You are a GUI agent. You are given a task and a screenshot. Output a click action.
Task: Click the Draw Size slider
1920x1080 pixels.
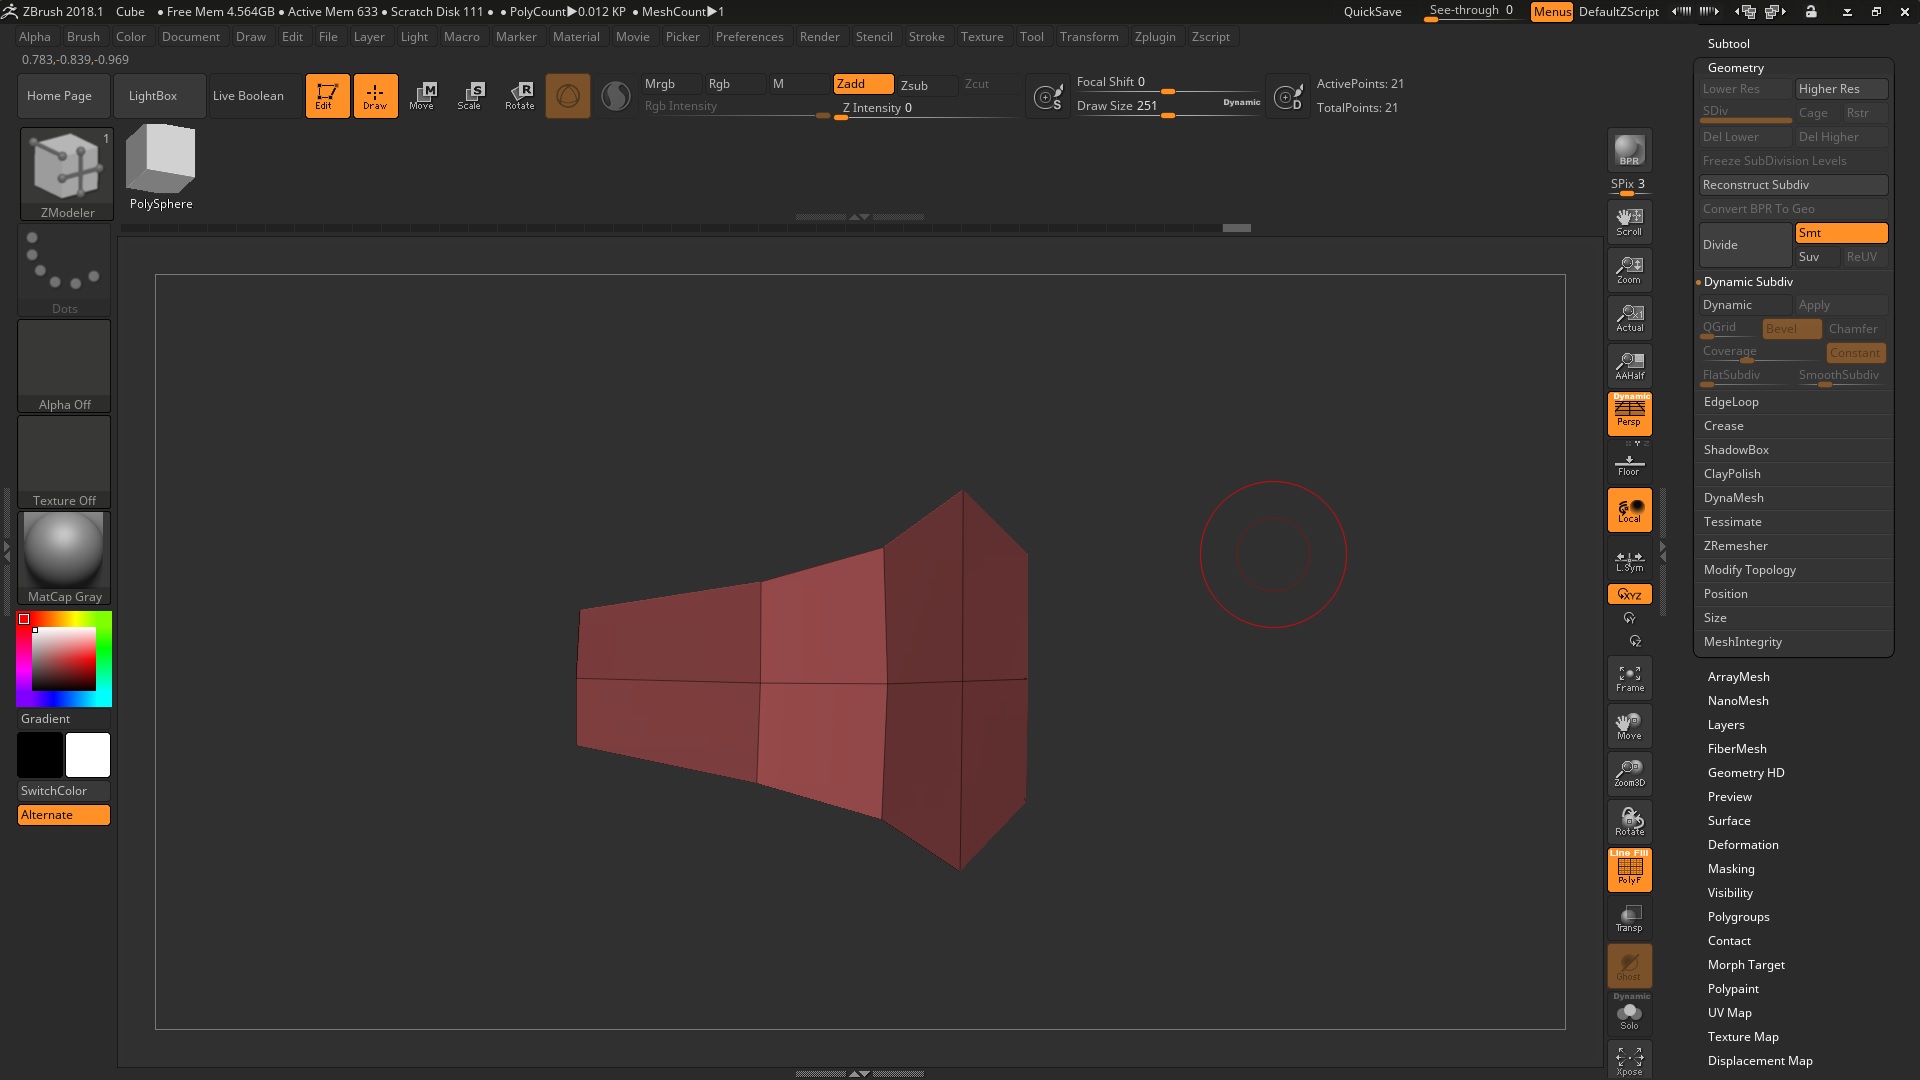click(1168, 107)
